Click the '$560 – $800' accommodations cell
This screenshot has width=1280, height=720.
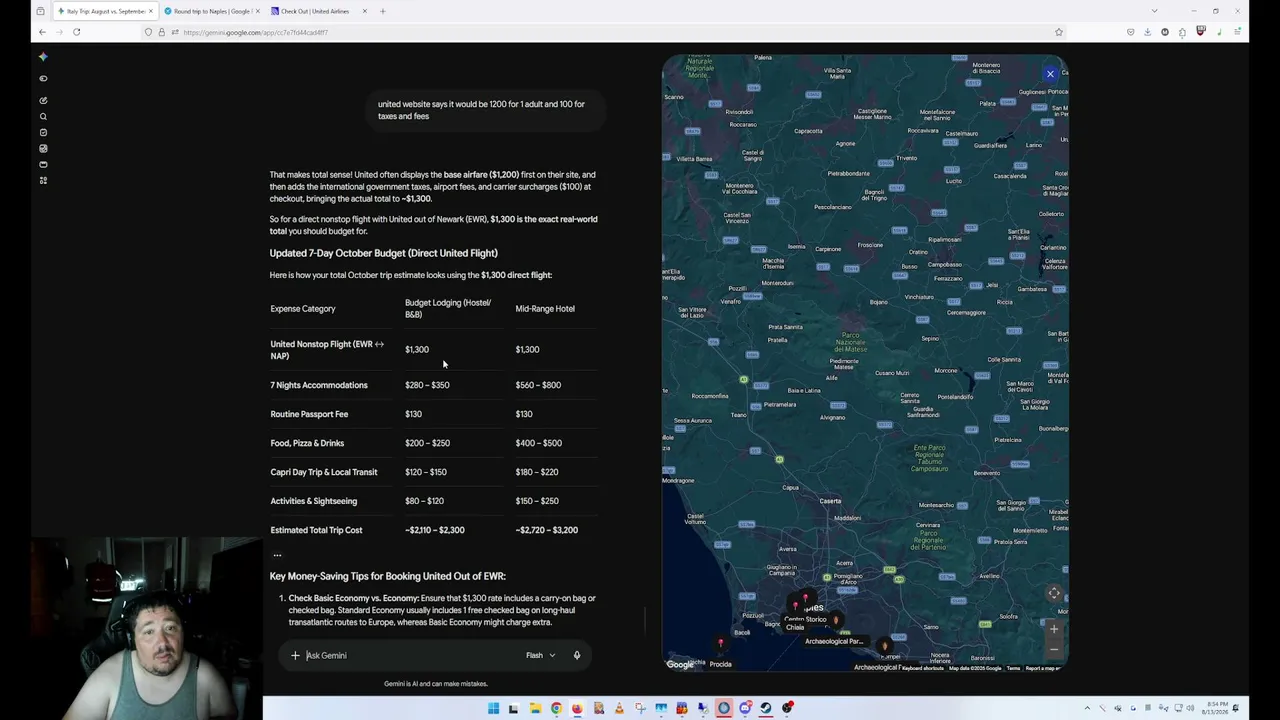tap(538, 385)
